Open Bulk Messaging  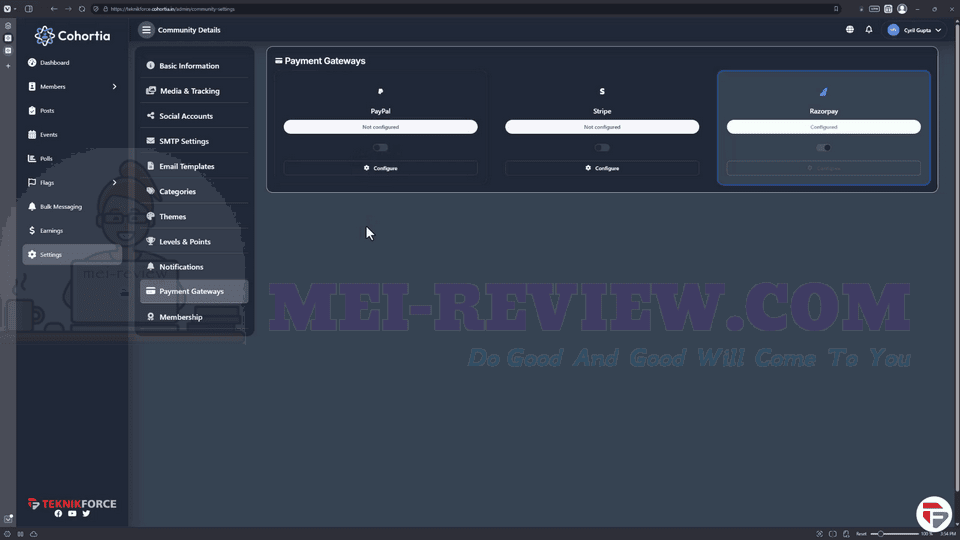(x=61, y=207)
